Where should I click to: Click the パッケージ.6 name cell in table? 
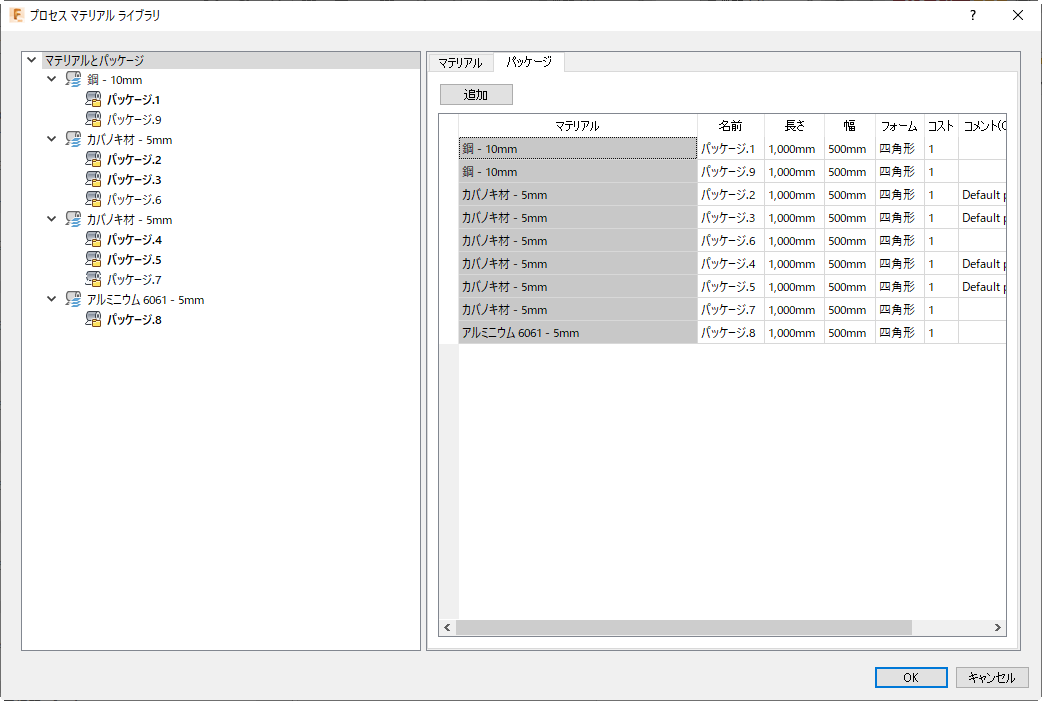730,241
